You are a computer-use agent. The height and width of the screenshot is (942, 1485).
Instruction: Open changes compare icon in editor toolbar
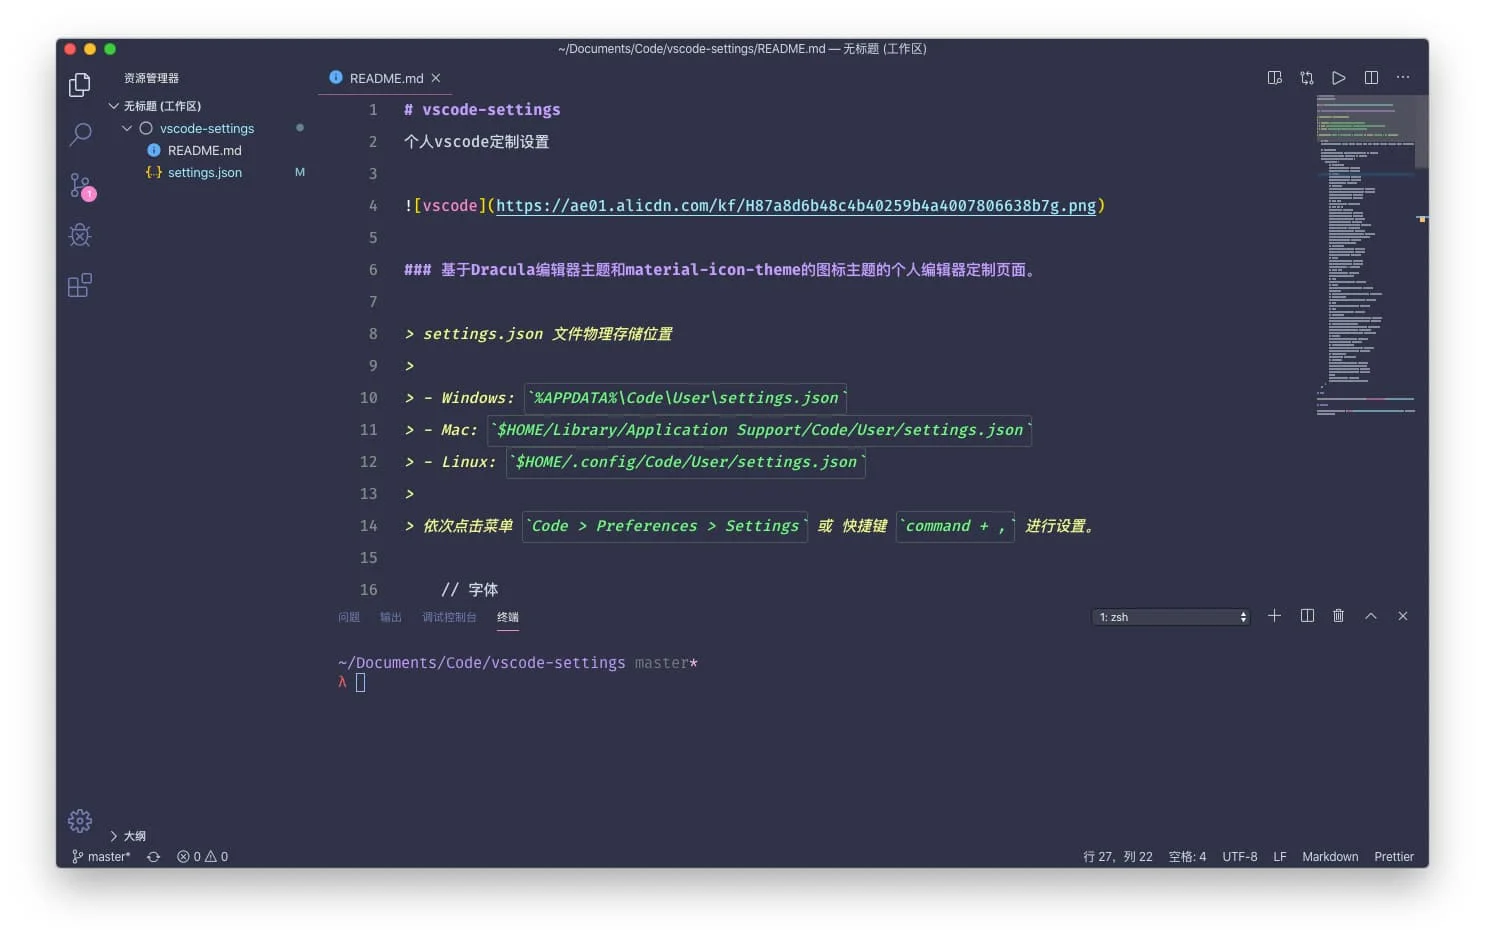(1306, 78)
